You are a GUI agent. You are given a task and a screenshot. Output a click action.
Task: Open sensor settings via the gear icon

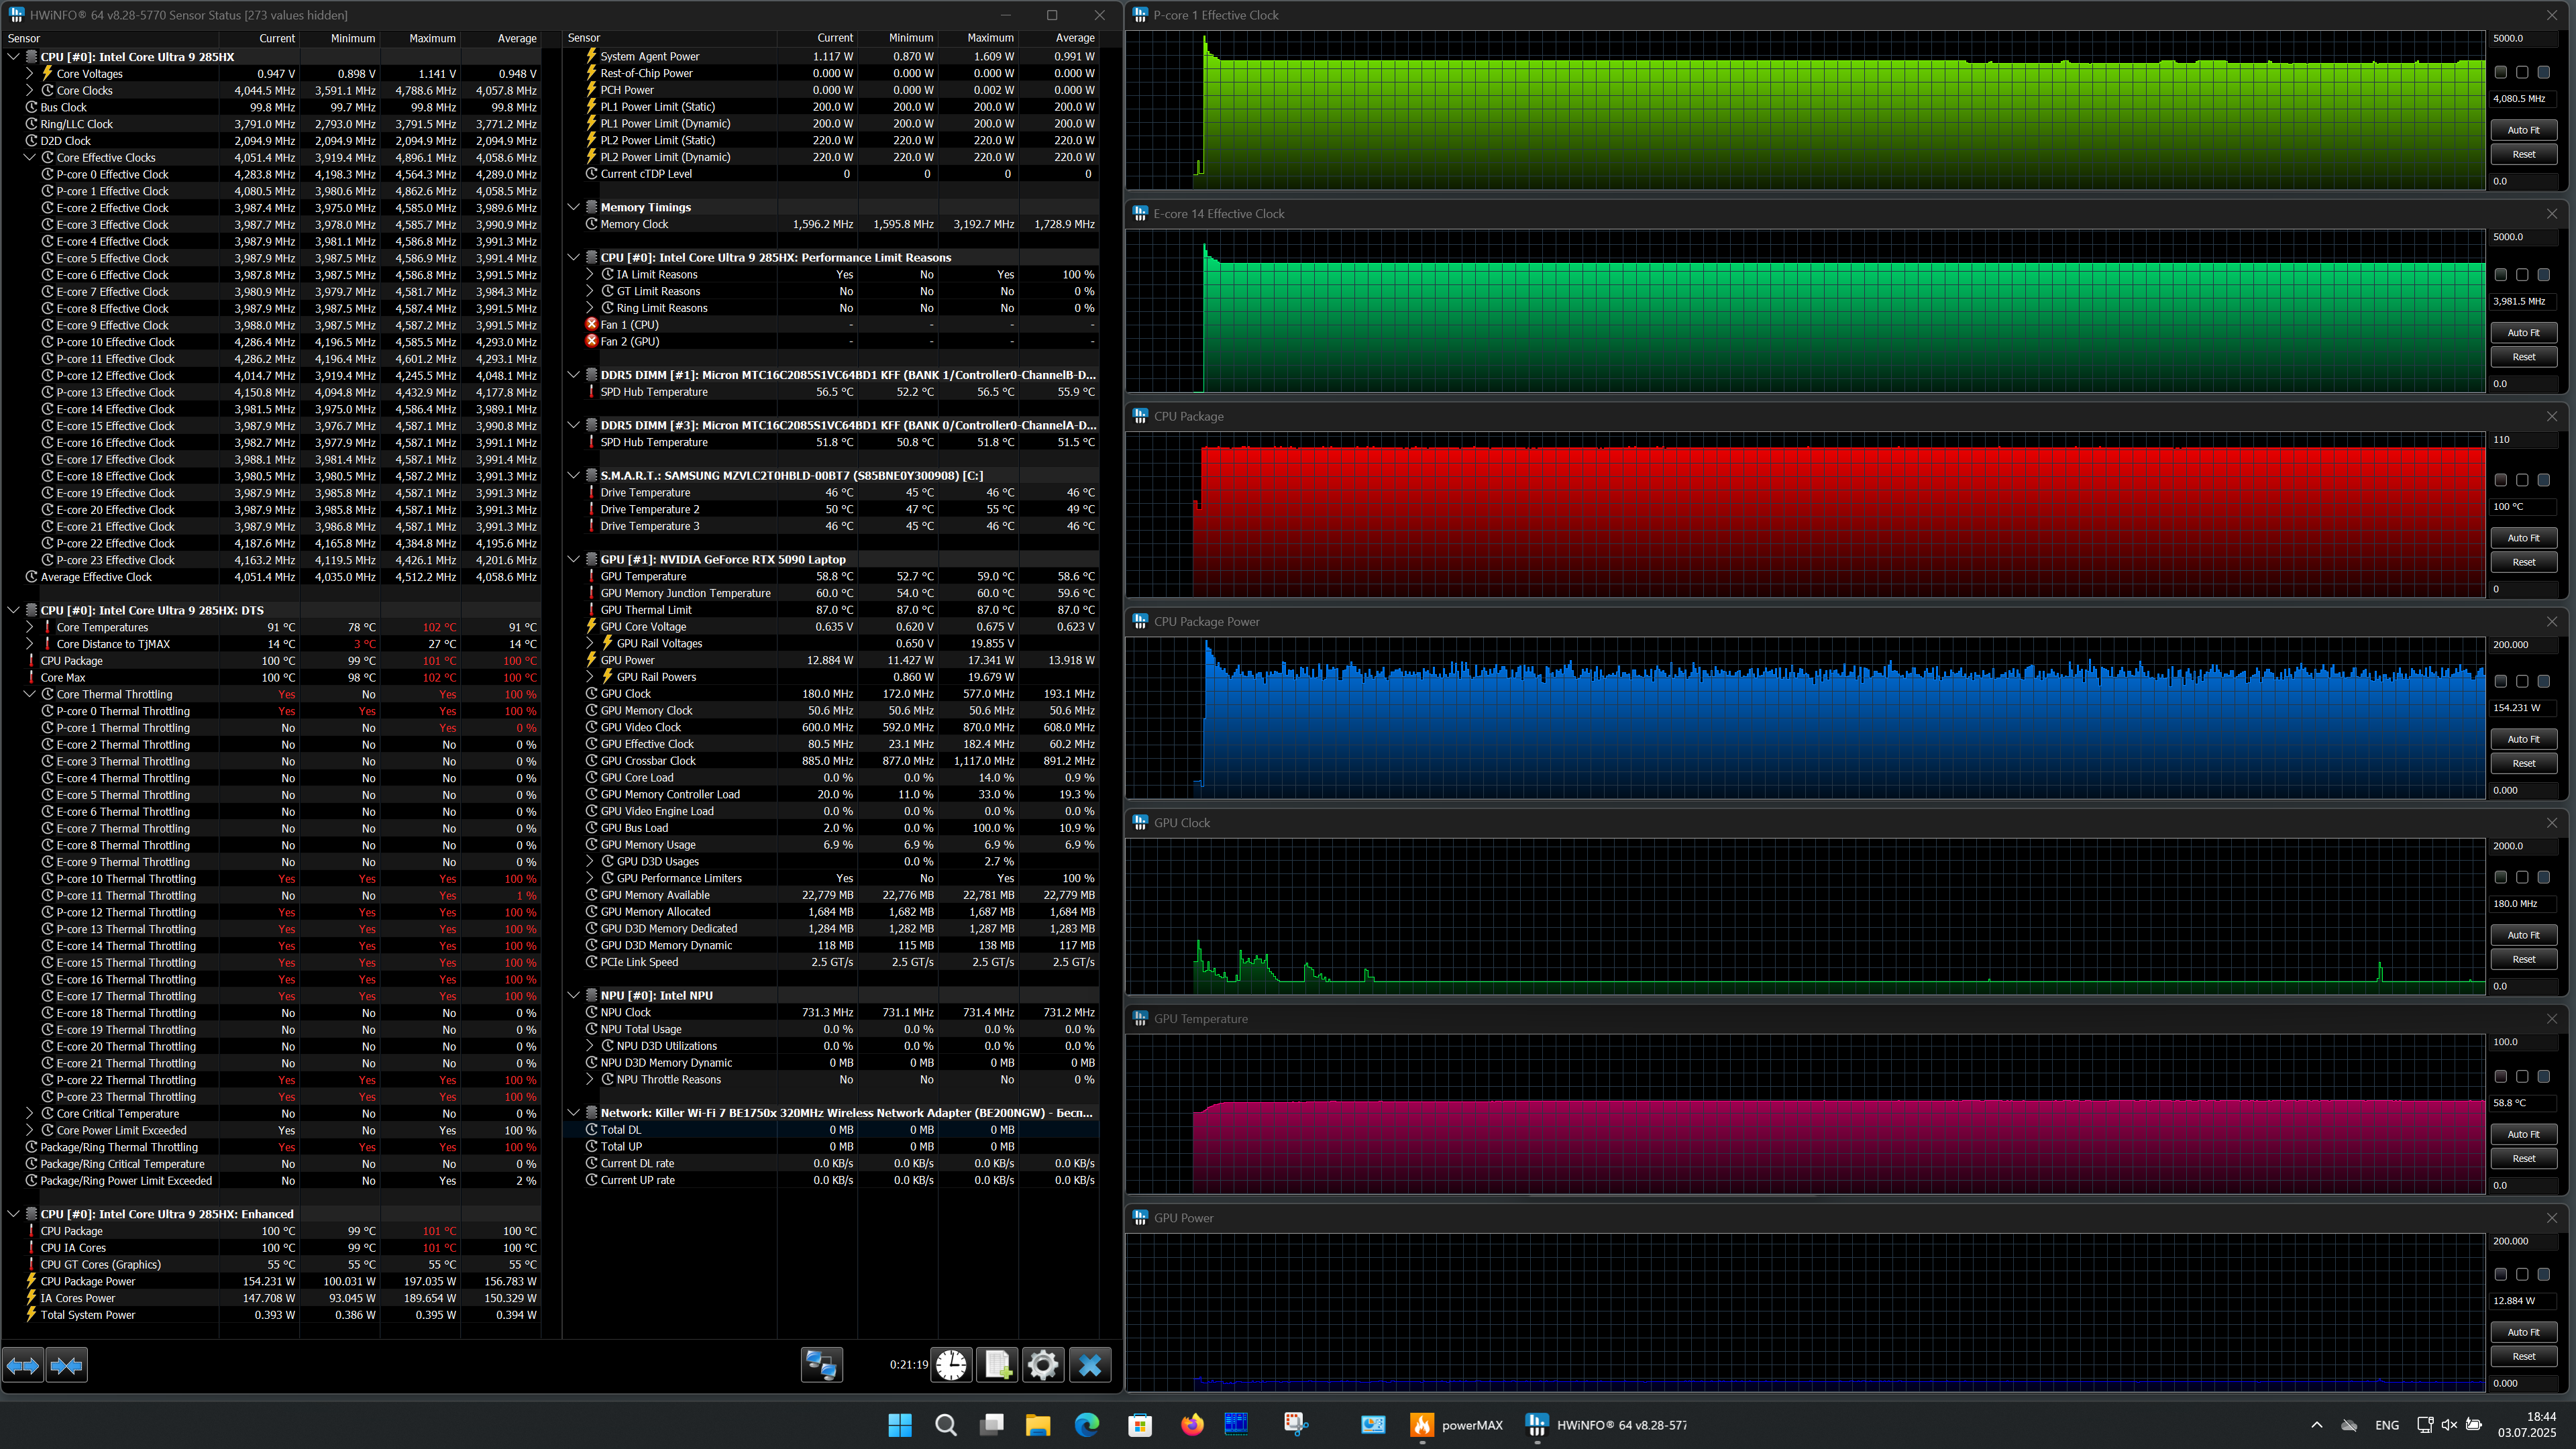1043,1365
